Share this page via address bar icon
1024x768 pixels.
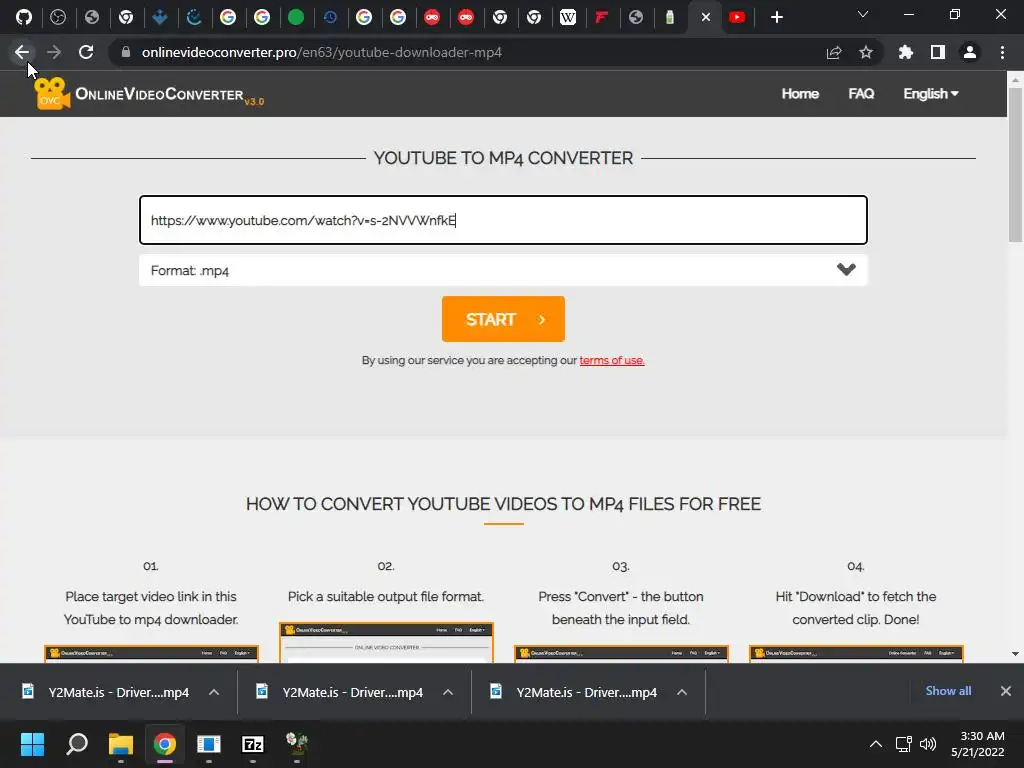833,52
